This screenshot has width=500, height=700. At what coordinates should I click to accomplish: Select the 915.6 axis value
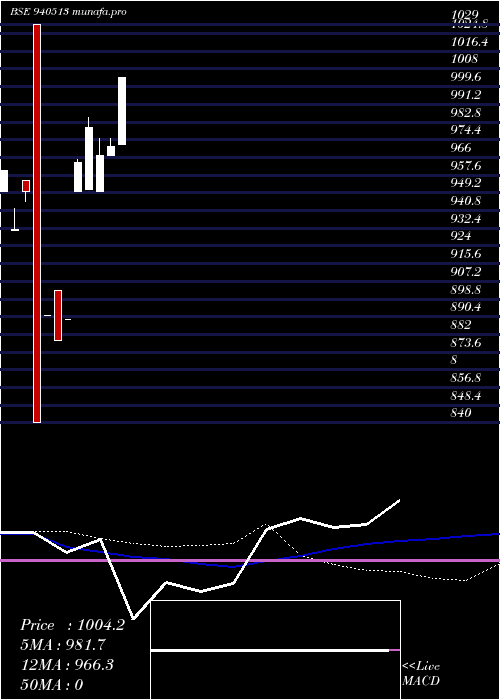click(466, 254)
